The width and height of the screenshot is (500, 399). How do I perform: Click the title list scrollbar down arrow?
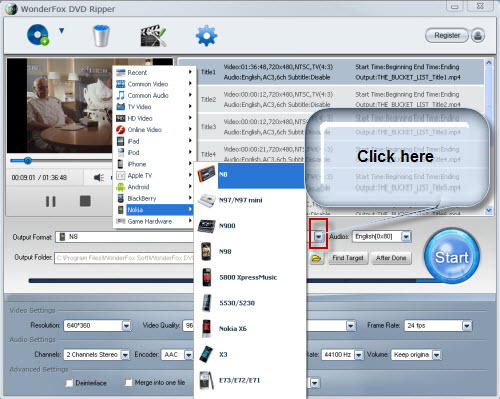tap(489, 210)
